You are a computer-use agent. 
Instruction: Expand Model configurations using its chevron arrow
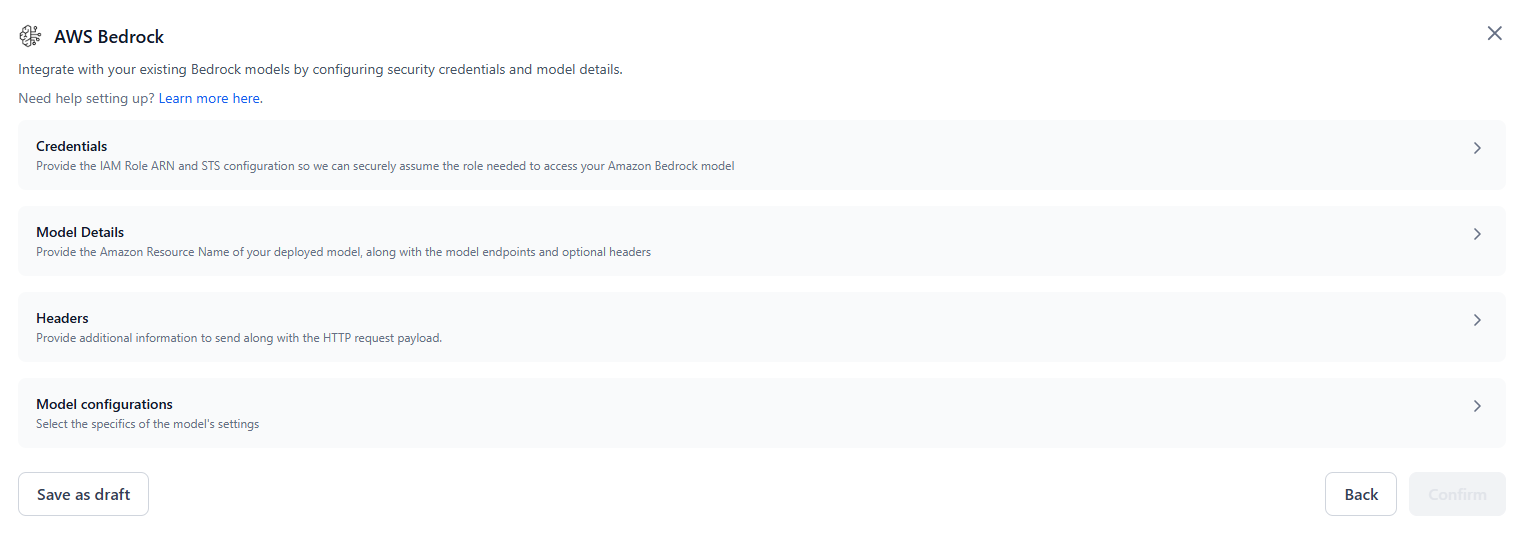click(x=1477, y=406)
